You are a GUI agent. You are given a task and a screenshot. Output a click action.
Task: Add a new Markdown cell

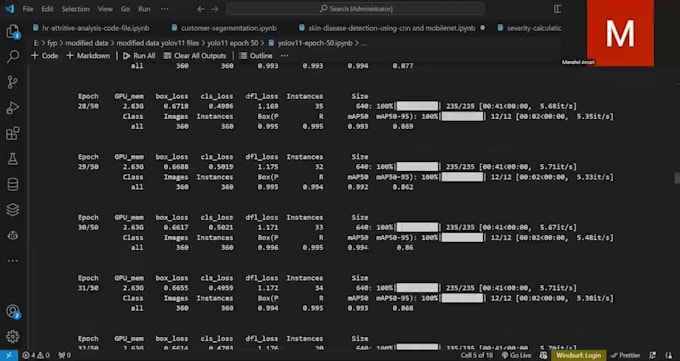(88, 56)
